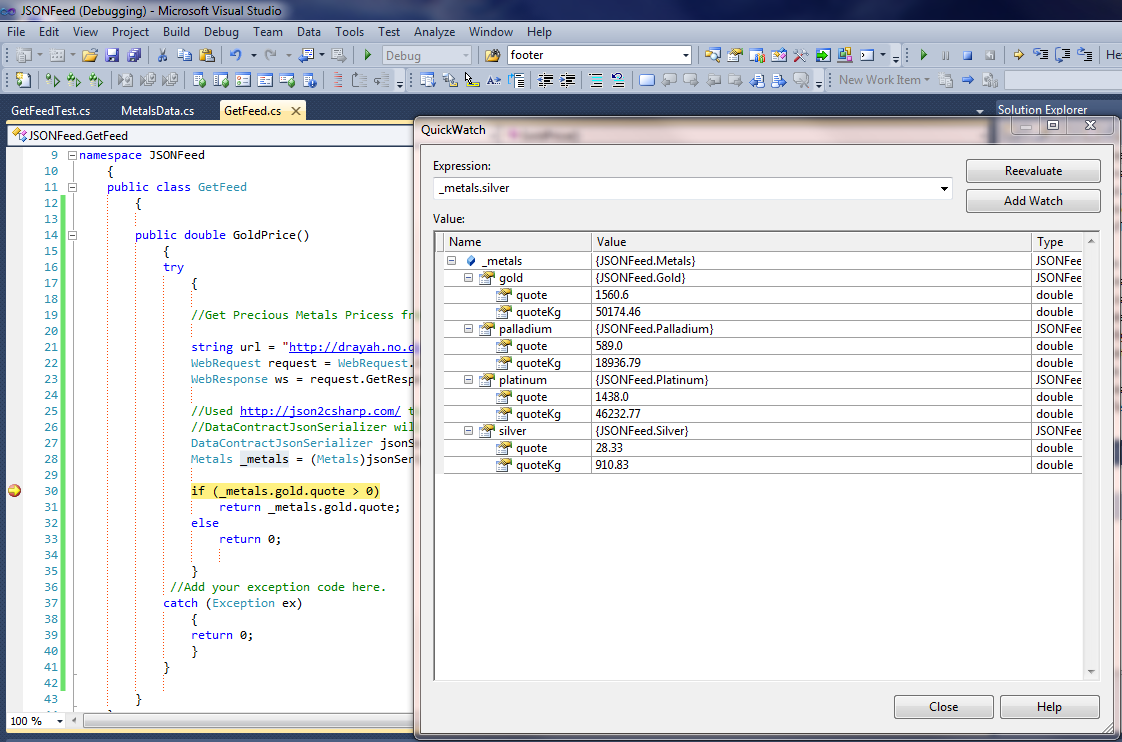Click the Step Into icon

click(x=1040, y=55)
